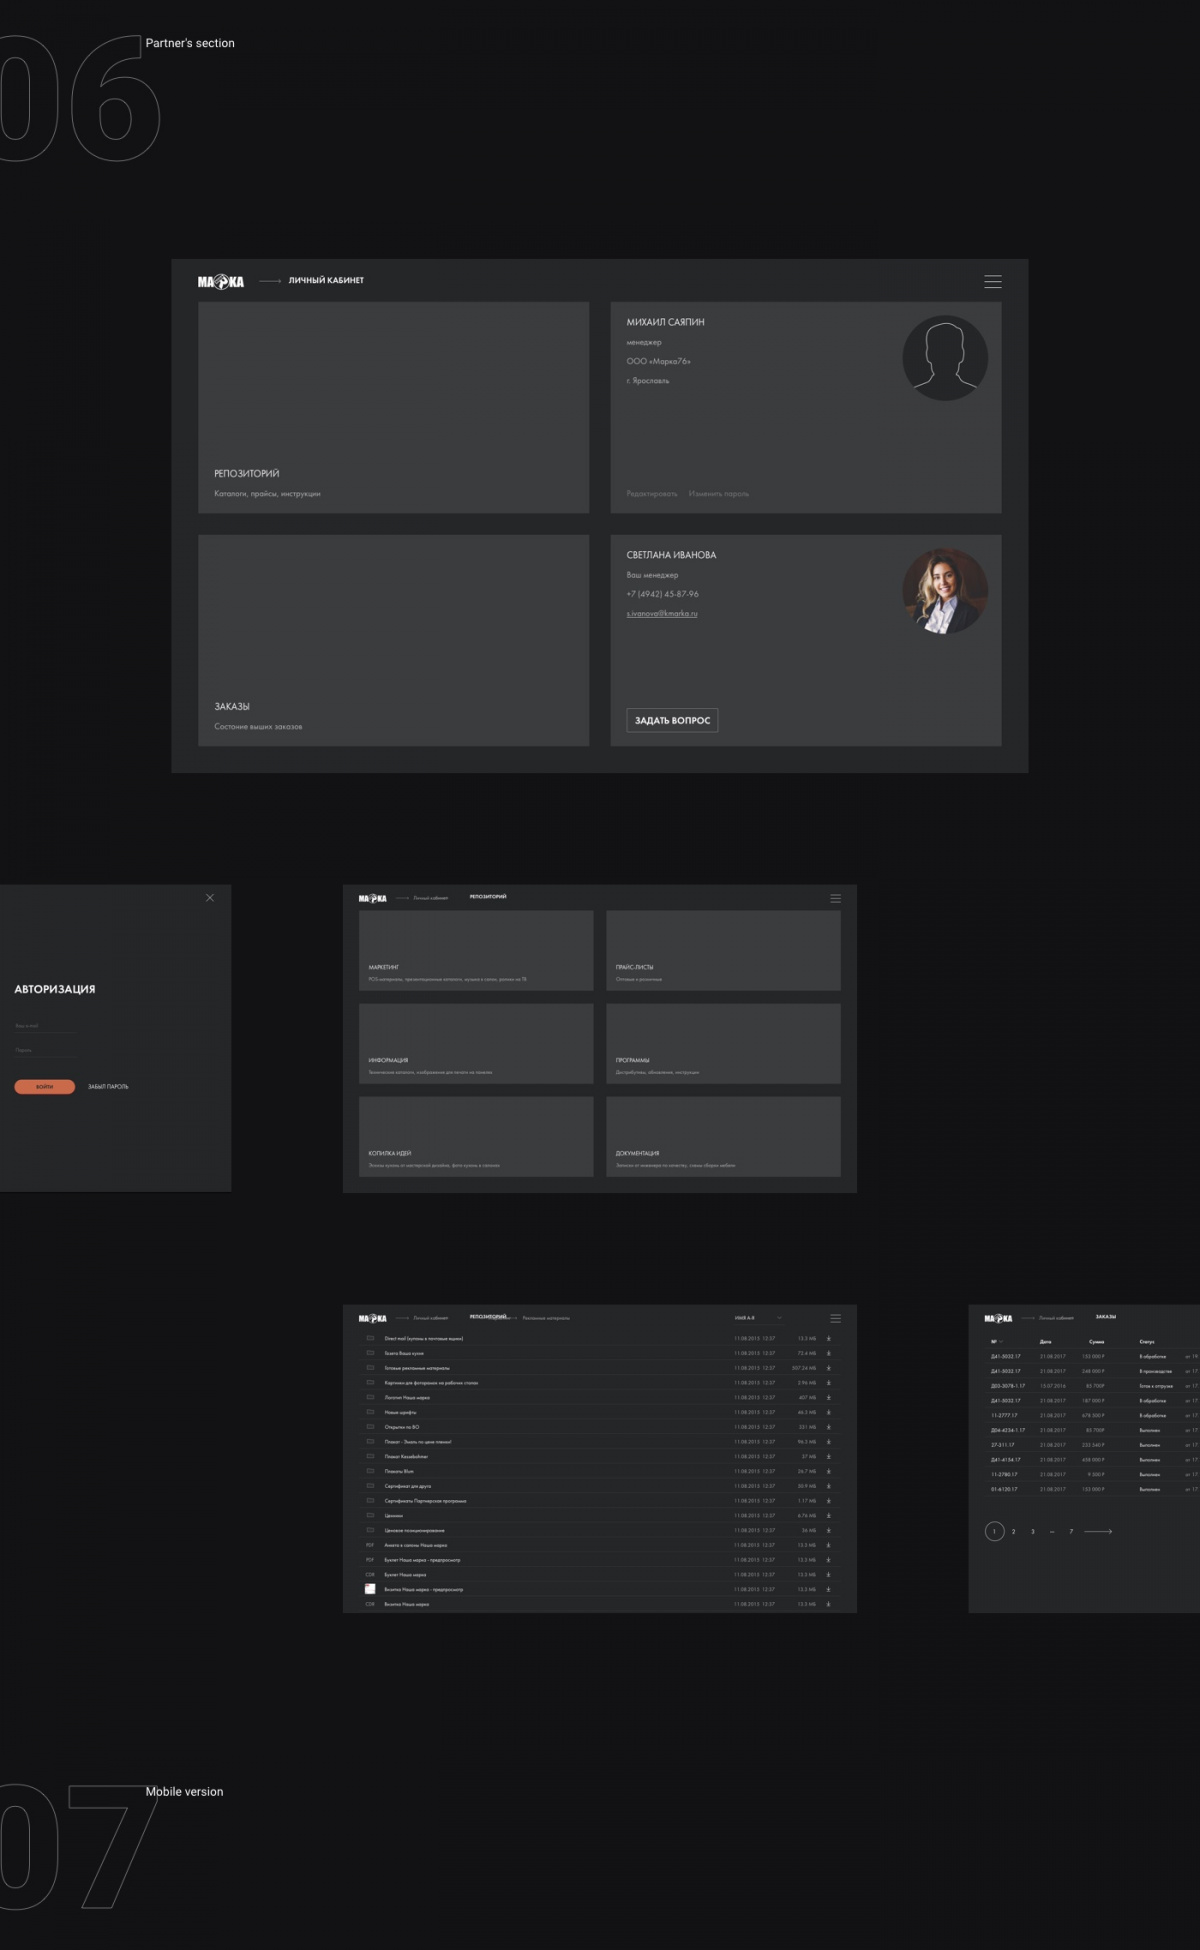Close the Авторизация panel with the X
1200x1950 pixels.
pos(210,898)
